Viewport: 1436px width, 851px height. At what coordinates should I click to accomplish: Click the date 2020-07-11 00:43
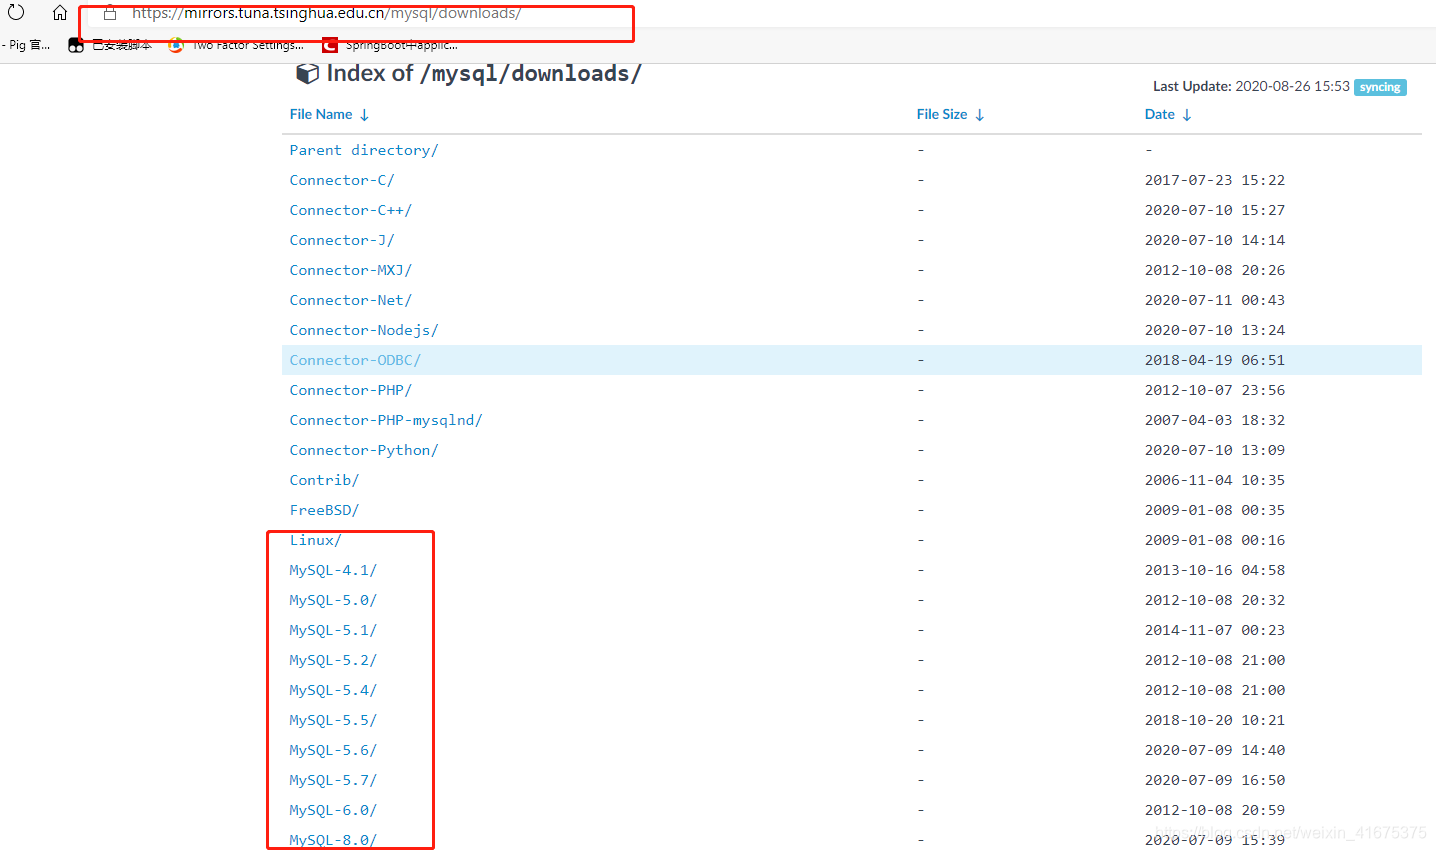click(x=1215, y=300)
